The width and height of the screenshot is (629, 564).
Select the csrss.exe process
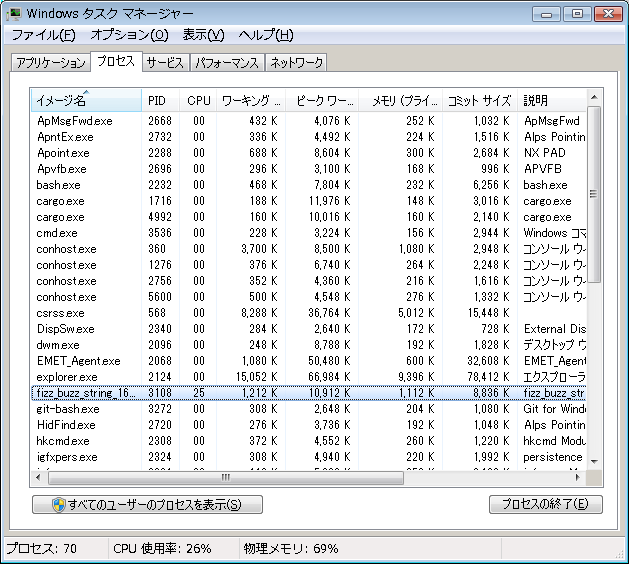(308, 313)
